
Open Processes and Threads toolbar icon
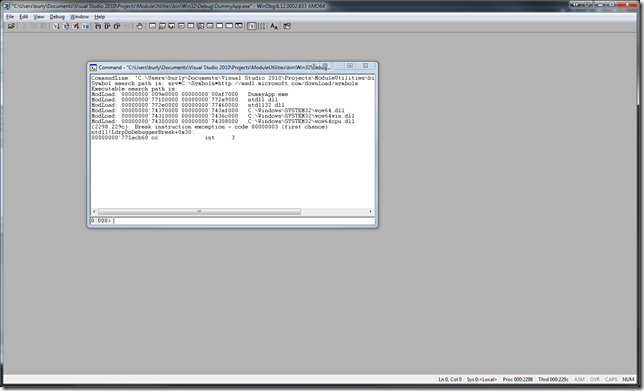(x=229, y=26)
